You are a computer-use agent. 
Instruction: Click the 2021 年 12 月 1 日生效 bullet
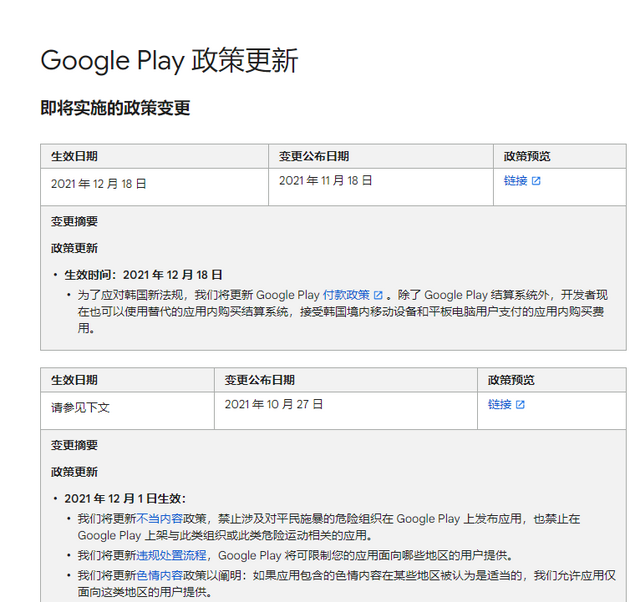125,499
